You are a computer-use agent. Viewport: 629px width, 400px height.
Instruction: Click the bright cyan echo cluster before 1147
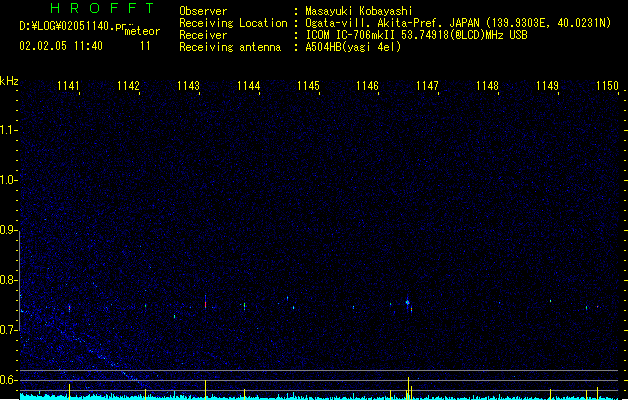coord(408,302)
